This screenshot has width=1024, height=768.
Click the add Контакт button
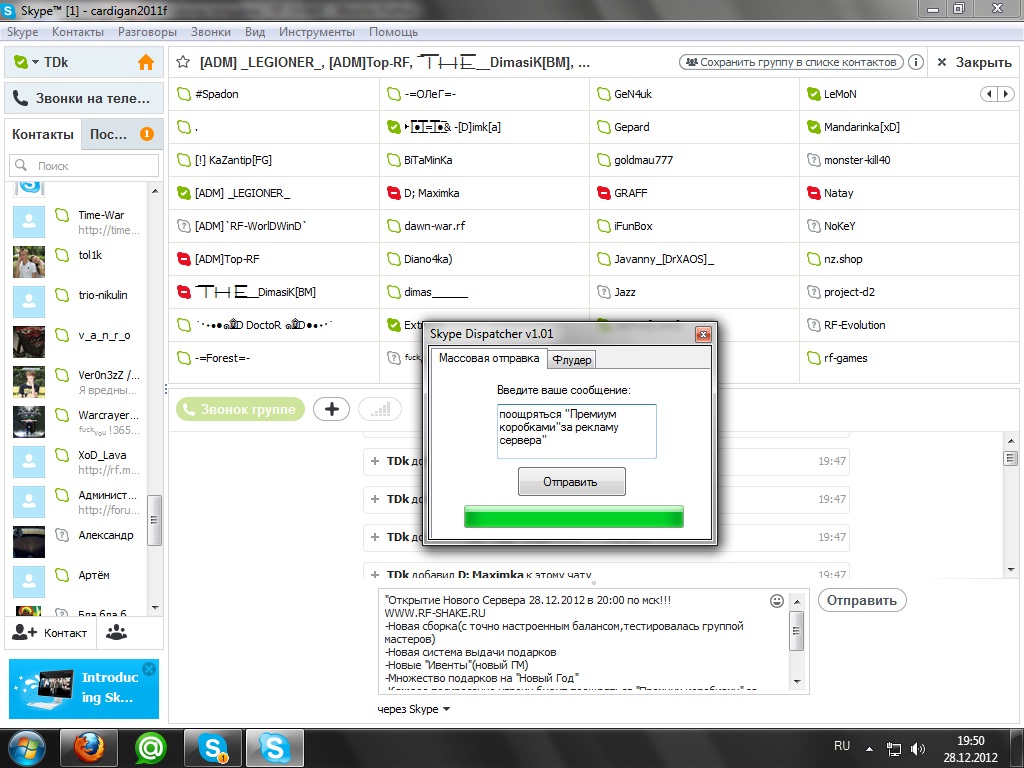50,633
